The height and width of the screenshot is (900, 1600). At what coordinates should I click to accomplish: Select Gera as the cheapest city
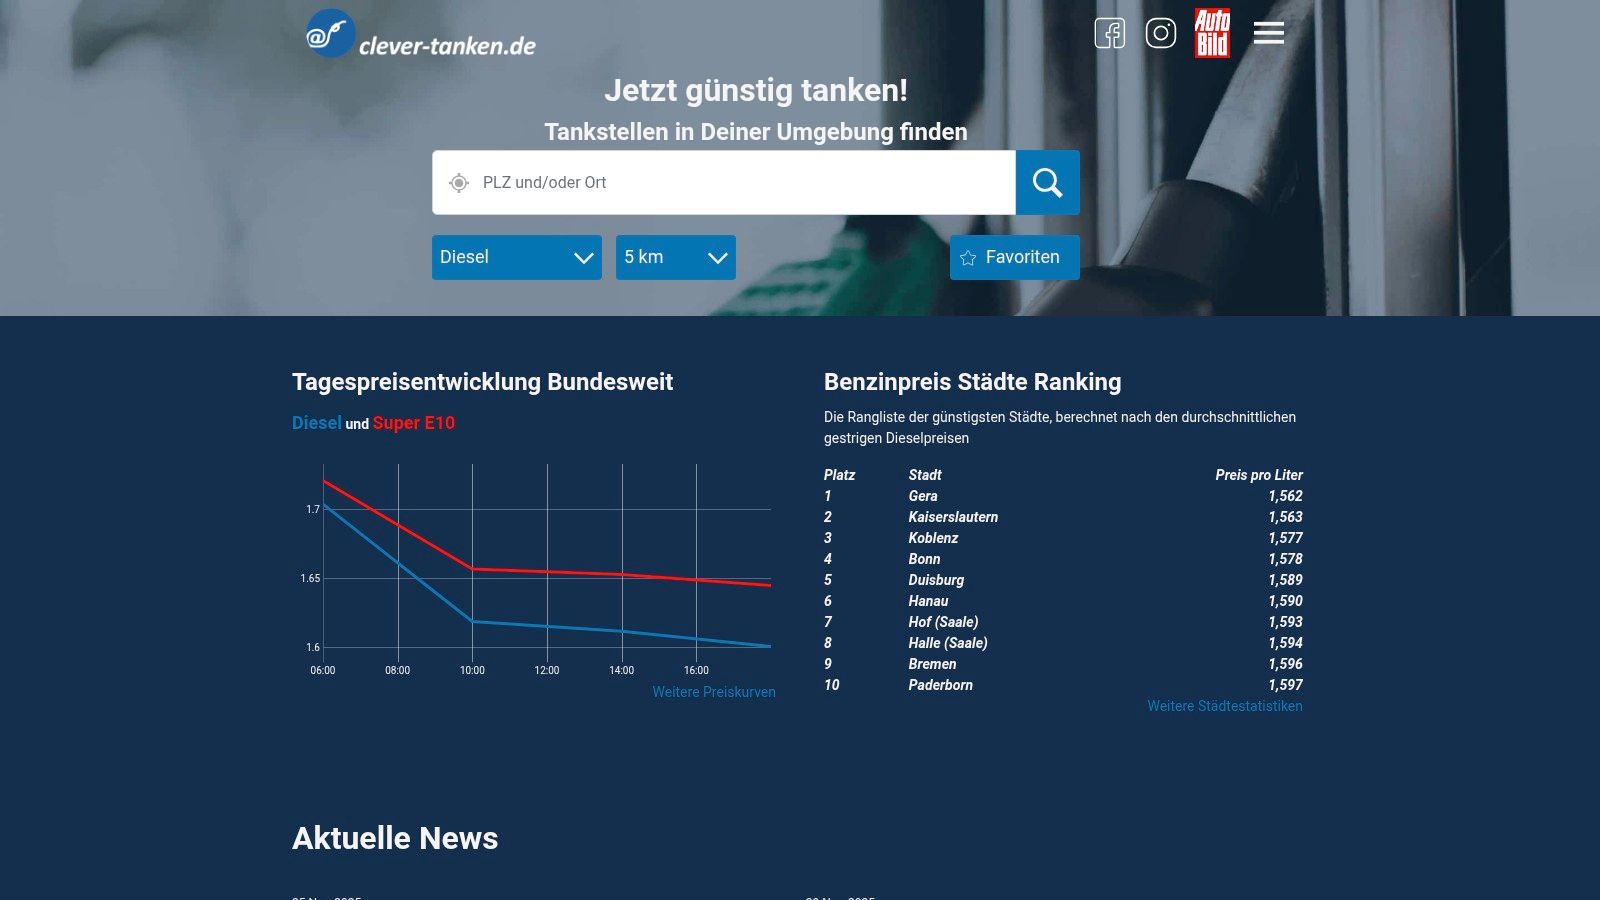click(x=923, y=496)
